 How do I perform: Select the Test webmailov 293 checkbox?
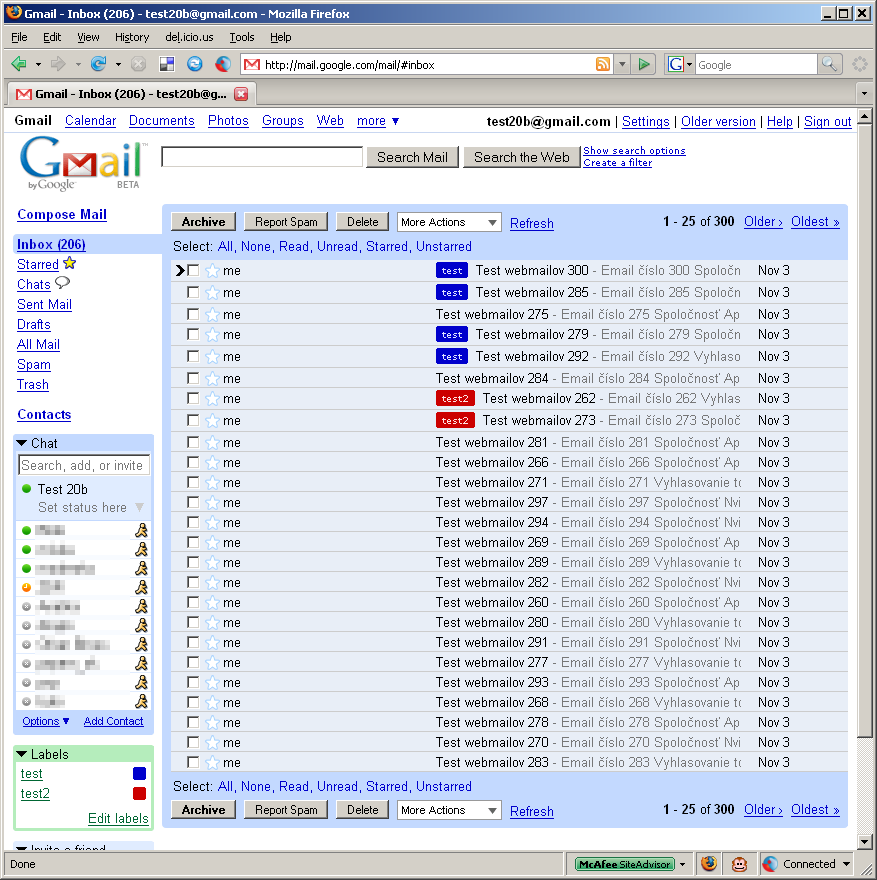coord(193,682)
